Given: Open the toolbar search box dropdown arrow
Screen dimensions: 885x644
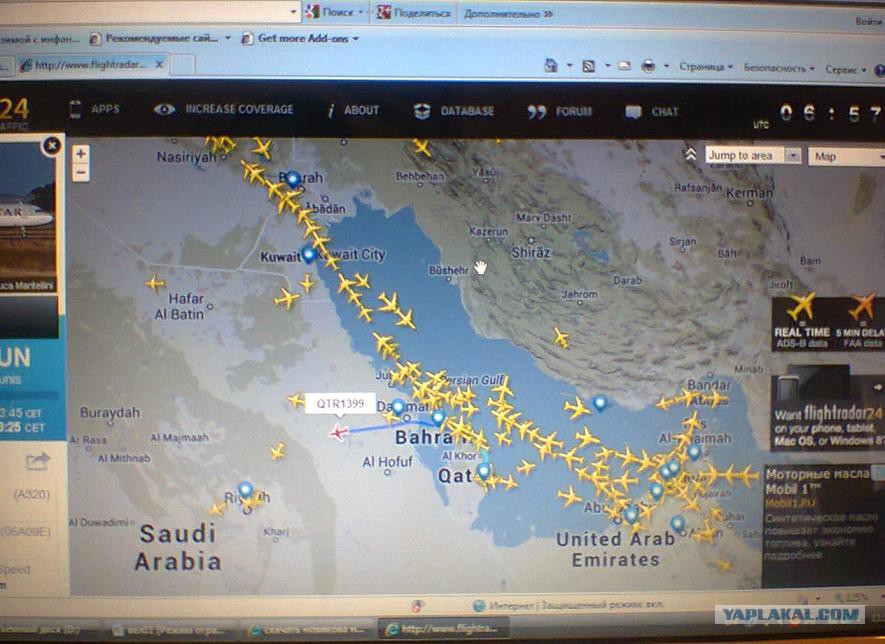Looking at the screenshot, I should pos(293,11).
